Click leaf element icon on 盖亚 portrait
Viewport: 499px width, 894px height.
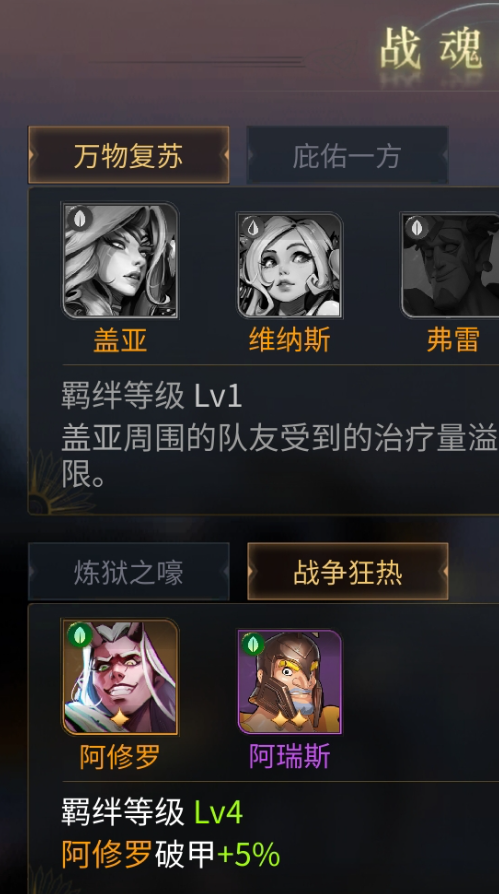point(79,218)
